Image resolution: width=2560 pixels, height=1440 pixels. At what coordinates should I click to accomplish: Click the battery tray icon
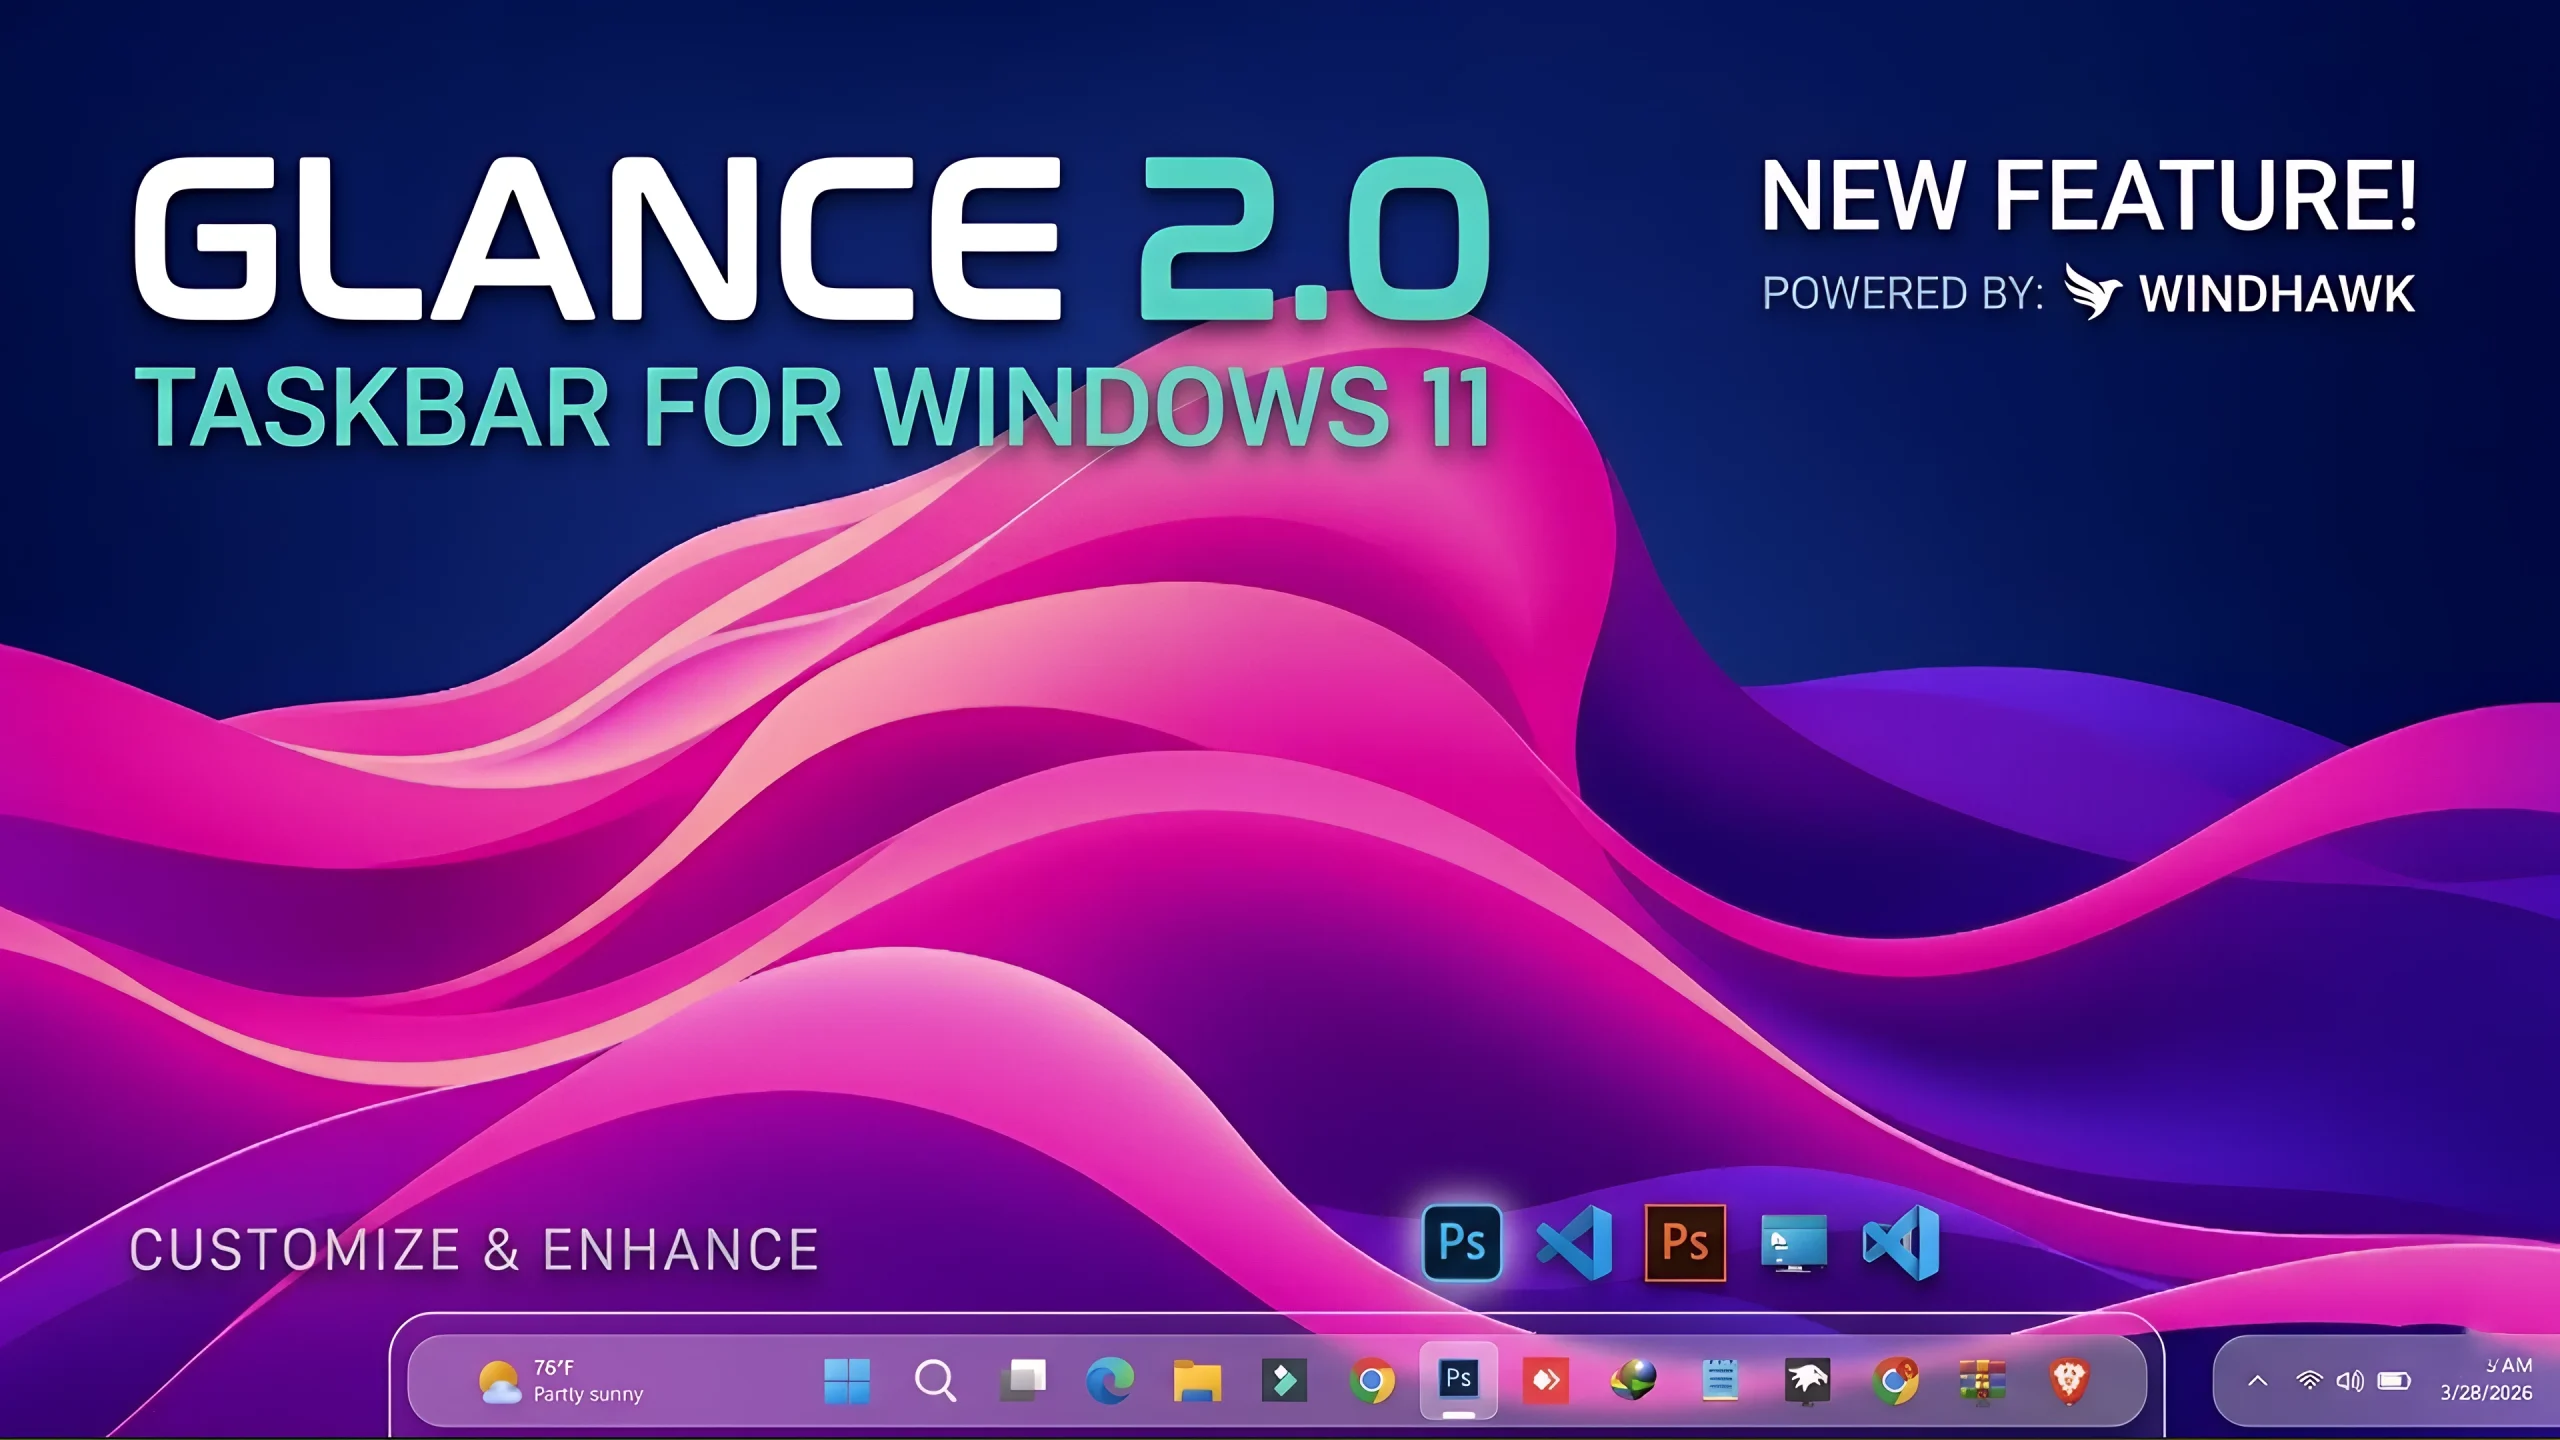(2395, 1381)
